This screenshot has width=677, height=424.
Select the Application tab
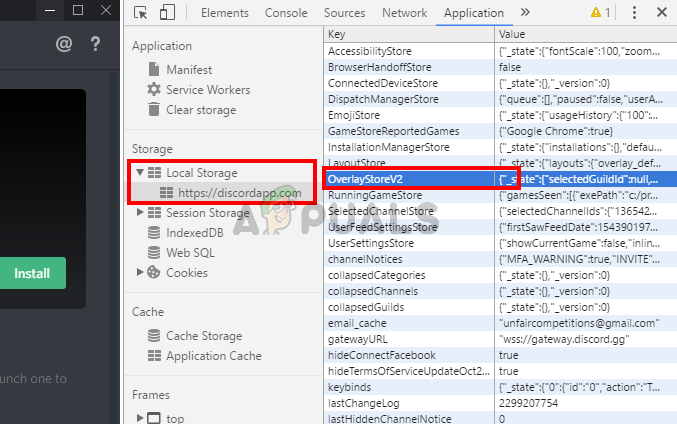pos(474,13)
